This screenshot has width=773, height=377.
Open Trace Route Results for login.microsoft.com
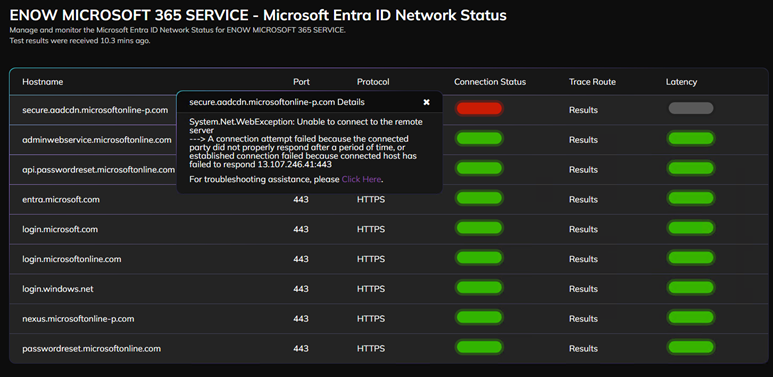pyautogui.click(x=583, y=229)
